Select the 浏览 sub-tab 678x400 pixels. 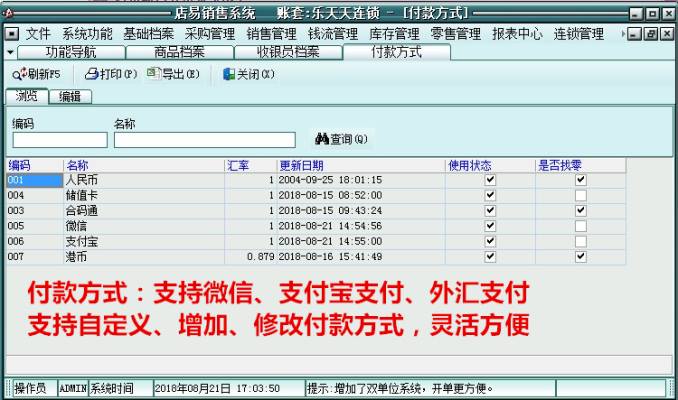[x=27, y=96]
